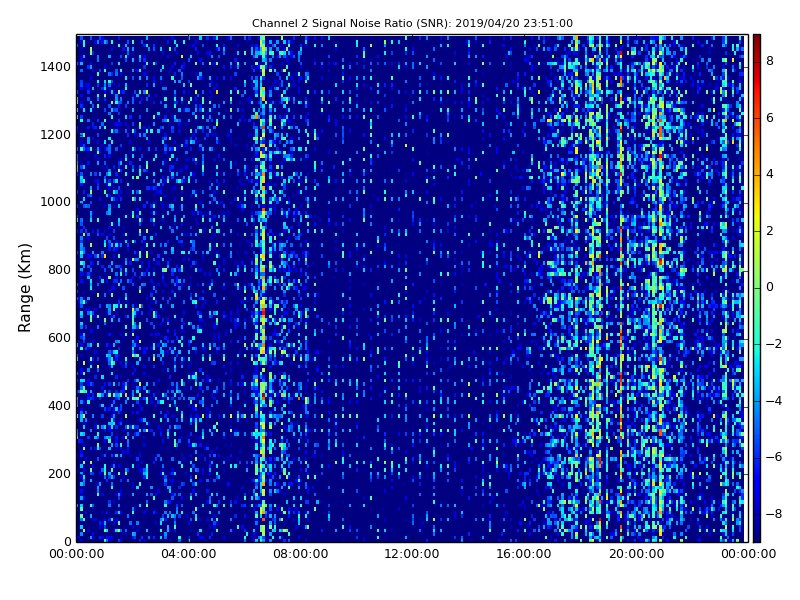Click the x-axis time label 08:00:00

301,554
